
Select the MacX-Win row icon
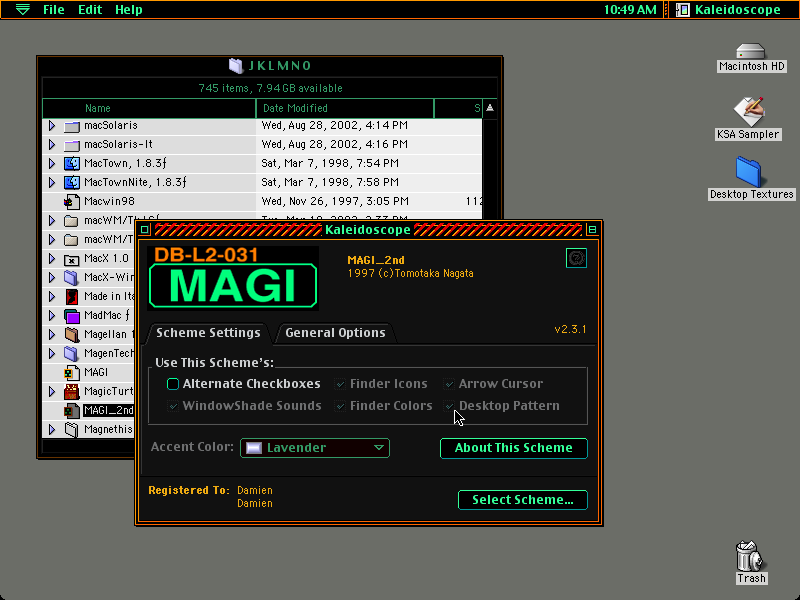coord(72,278)
